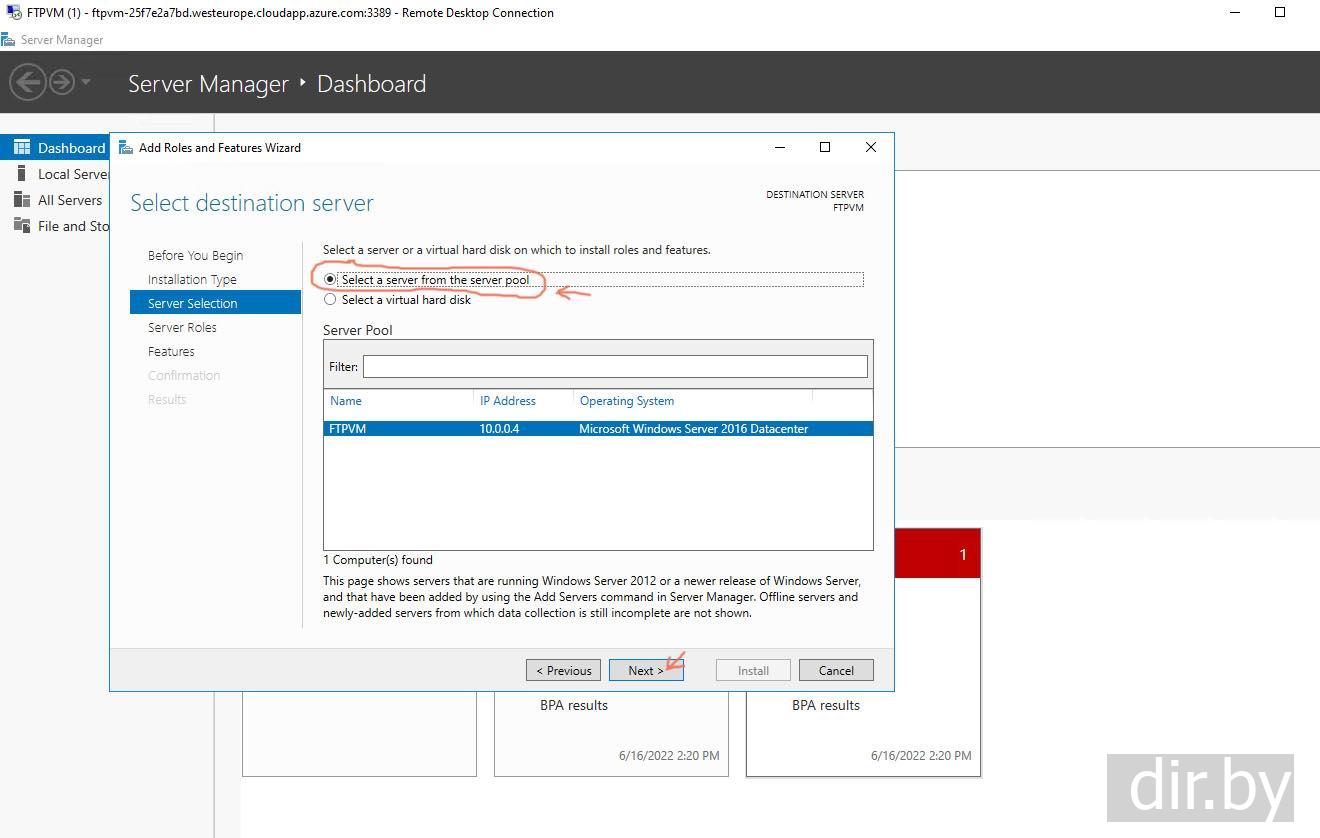Open the Server Roles wizard step
The width and height of the screenshot is (1320, 838).
tap(182, 328)
